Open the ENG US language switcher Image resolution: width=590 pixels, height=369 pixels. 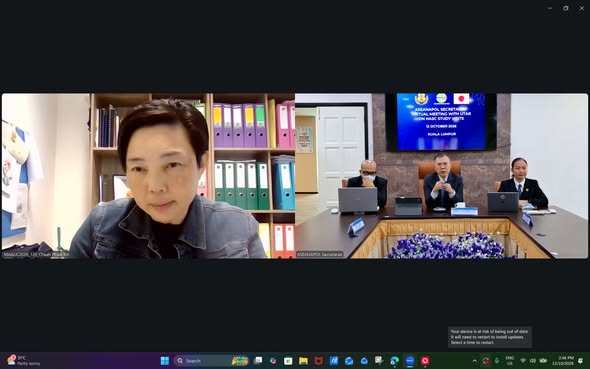(x=510, y=361)
